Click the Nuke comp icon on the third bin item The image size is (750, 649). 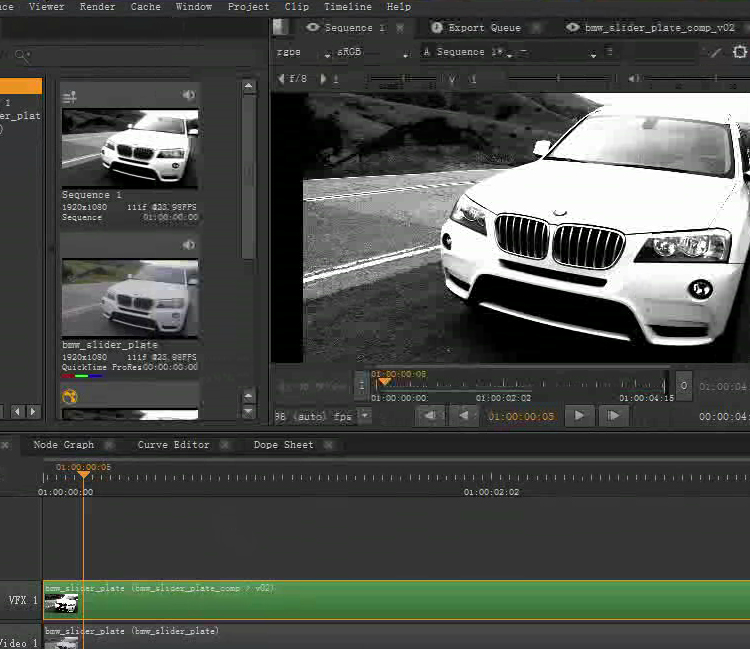[x=69, y=396]
